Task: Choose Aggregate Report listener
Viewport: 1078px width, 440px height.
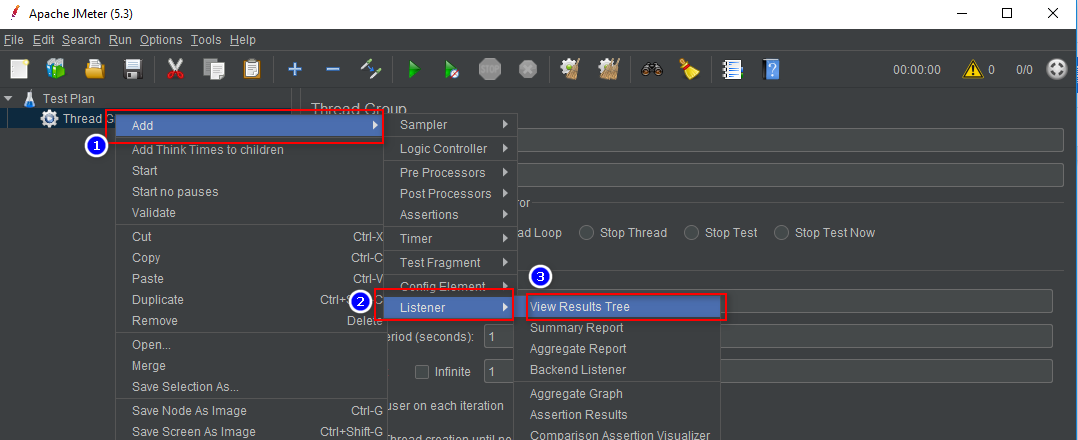Action: click(x=617, y=349)
